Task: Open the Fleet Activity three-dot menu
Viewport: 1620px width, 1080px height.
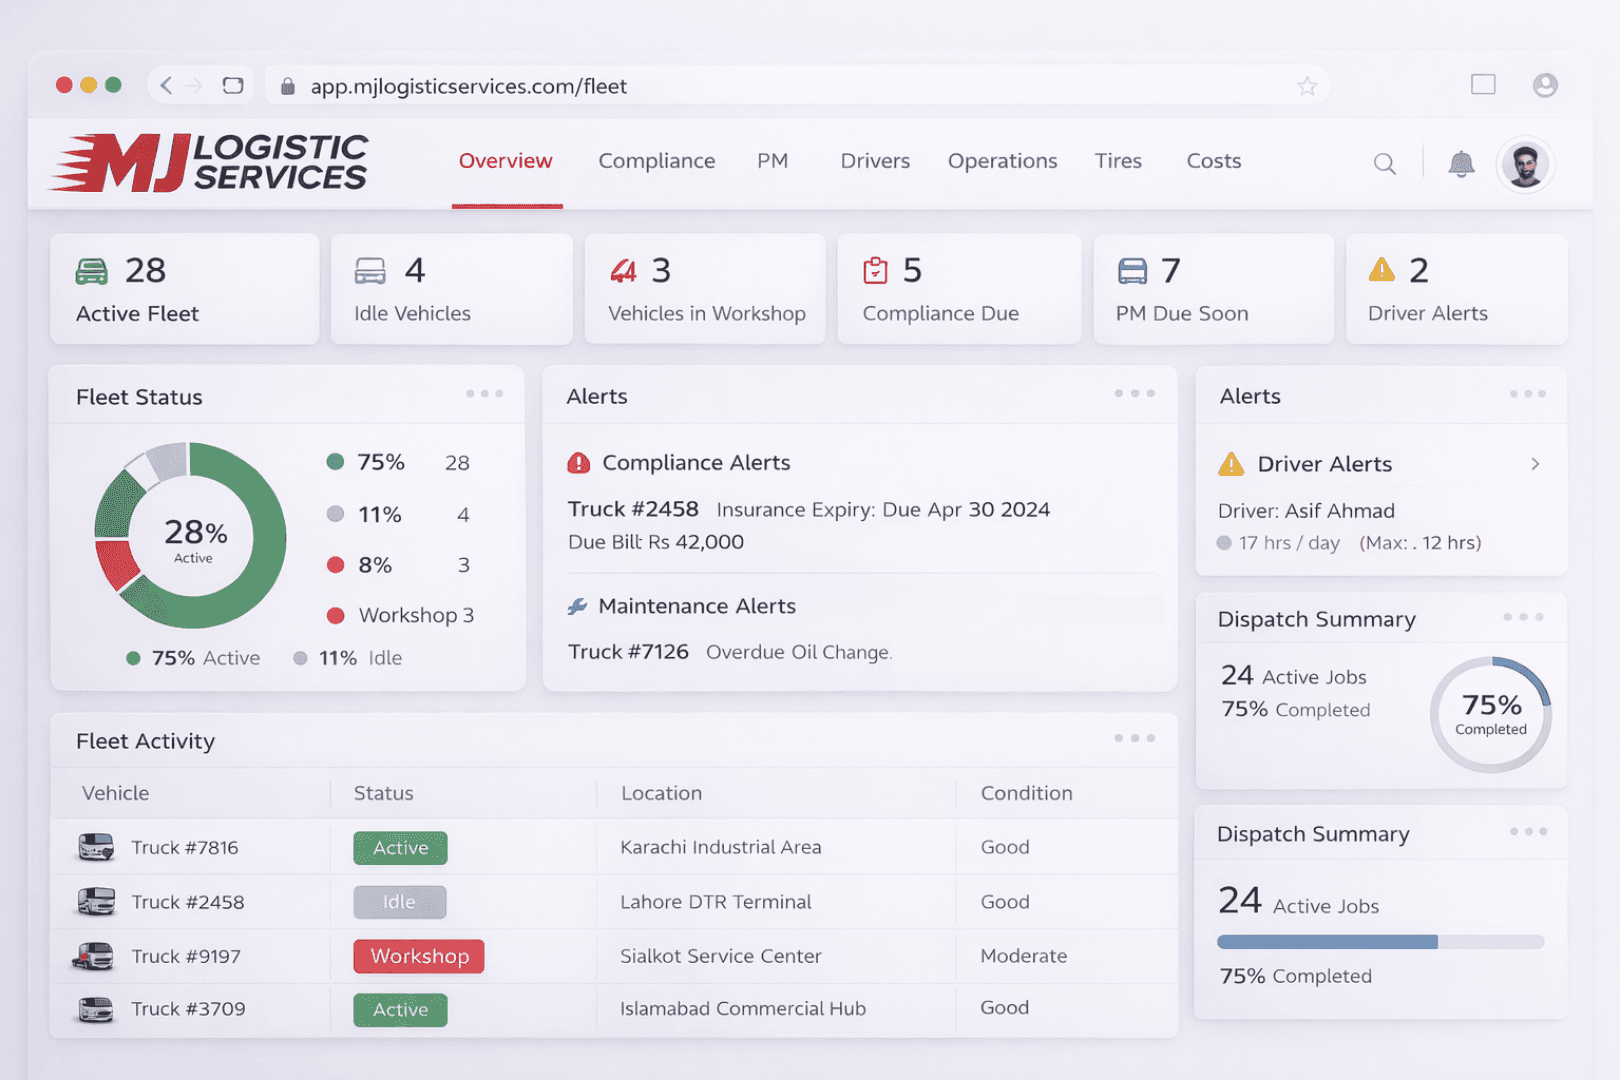Action: coord(1135,738)
